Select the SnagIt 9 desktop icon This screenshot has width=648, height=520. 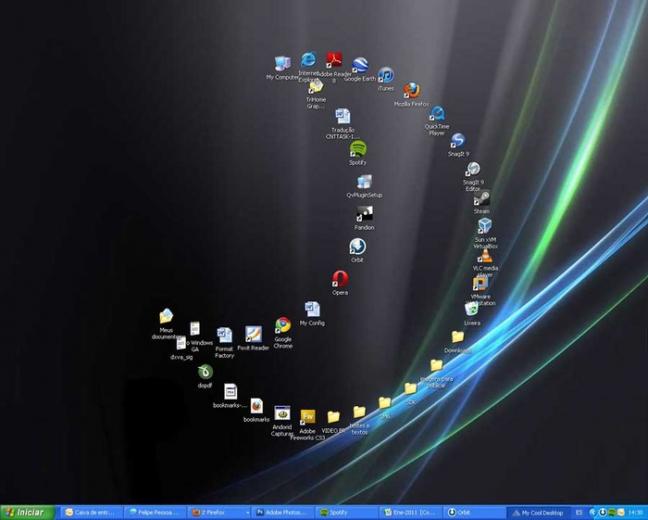point(458,141)
